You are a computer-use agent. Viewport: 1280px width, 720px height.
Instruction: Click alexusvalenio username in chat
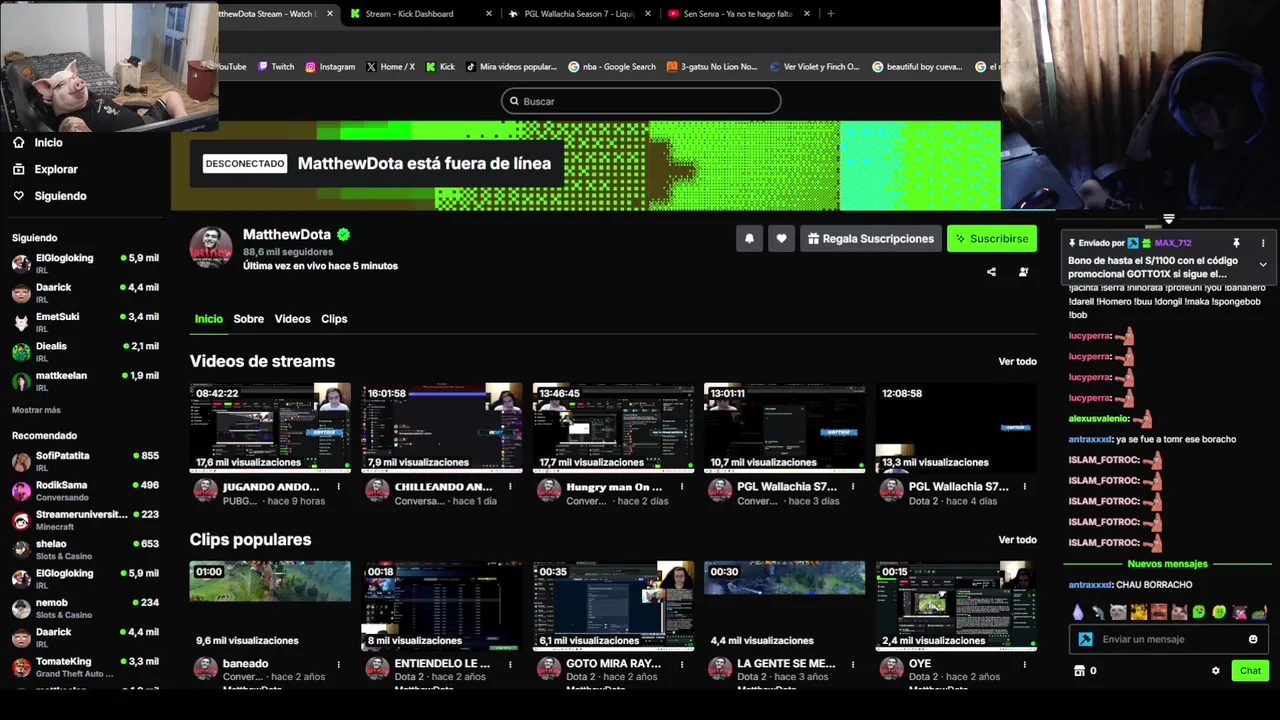click(x=1098, y=419)
